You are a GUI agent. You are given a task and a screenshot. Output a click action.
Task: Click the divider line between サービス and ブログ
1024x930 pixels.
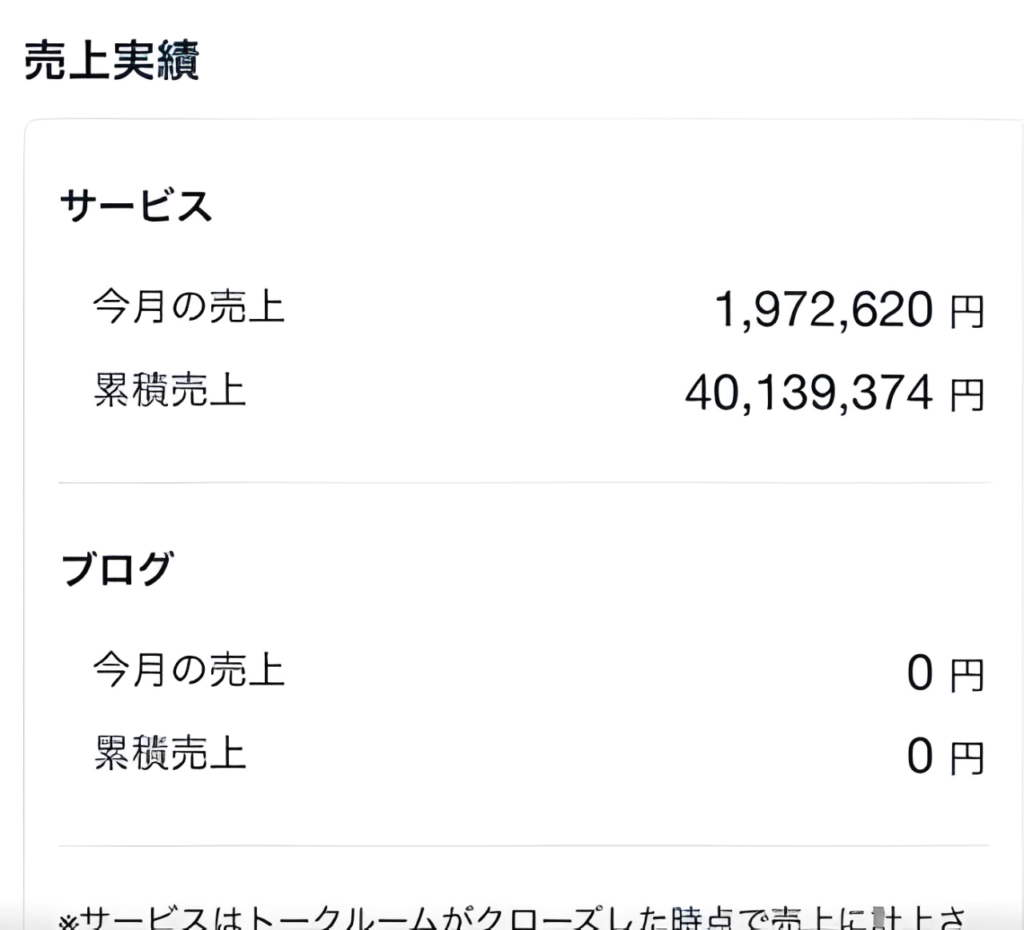pos(524,483)
